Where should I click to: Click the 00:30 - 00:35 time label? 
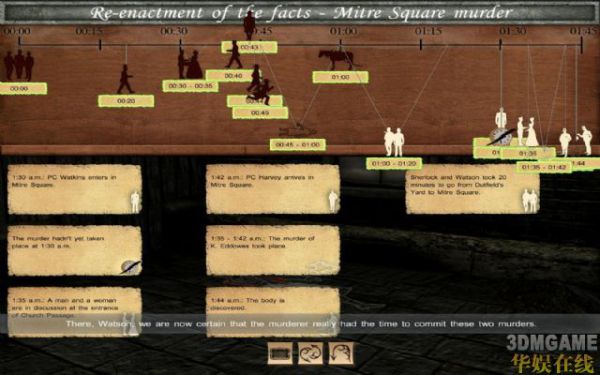[190, 86]
